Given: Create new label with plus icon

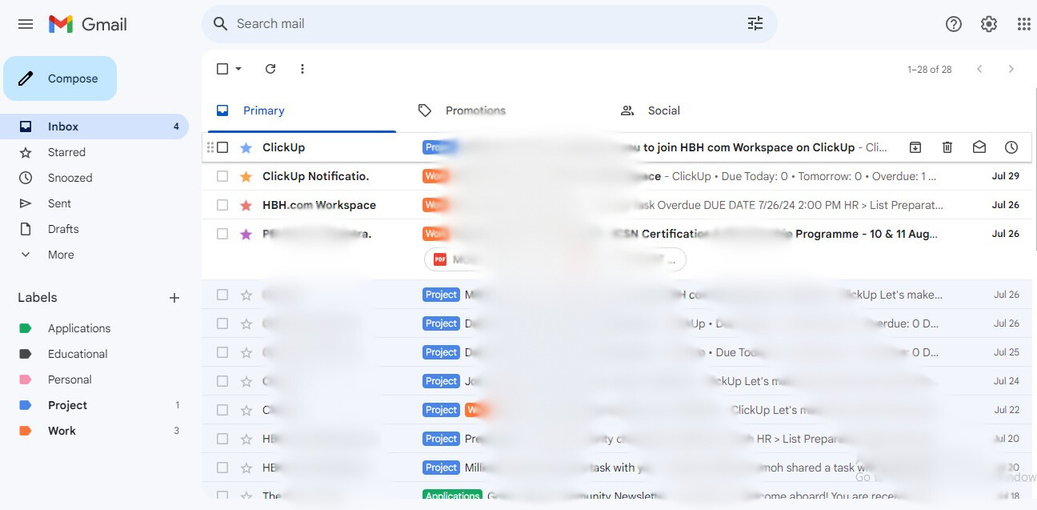Looking at the screenshot, I should 174,298.
